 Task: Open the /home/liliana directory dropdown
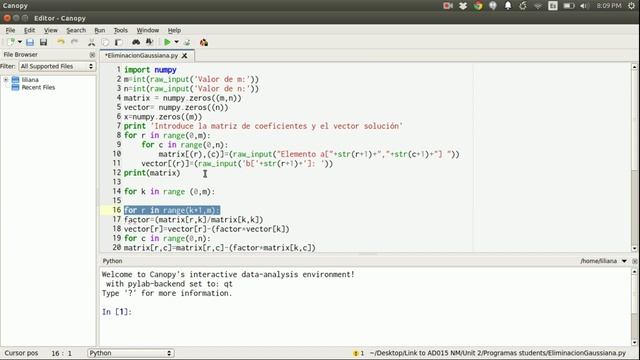coord(624,261)
